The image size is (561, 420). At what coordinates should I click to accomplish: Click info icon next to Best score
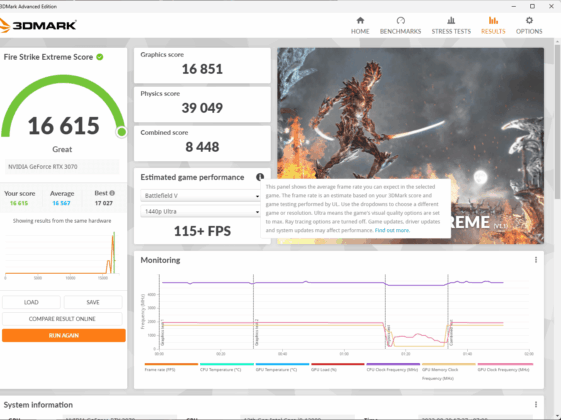coord(112,193)
